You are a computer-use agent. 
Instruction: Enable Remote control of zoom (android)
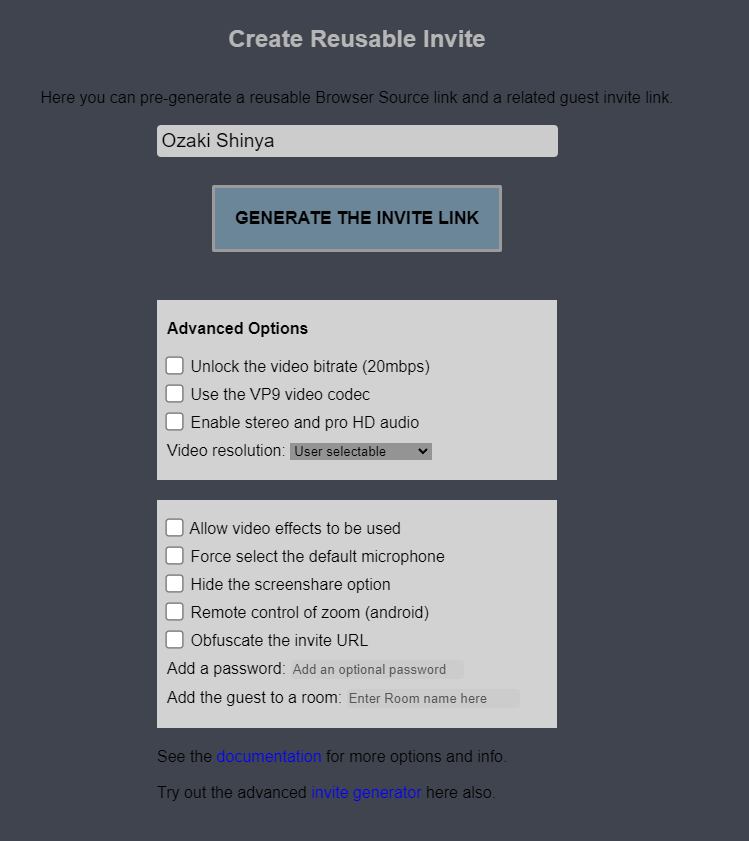[175, 612]
